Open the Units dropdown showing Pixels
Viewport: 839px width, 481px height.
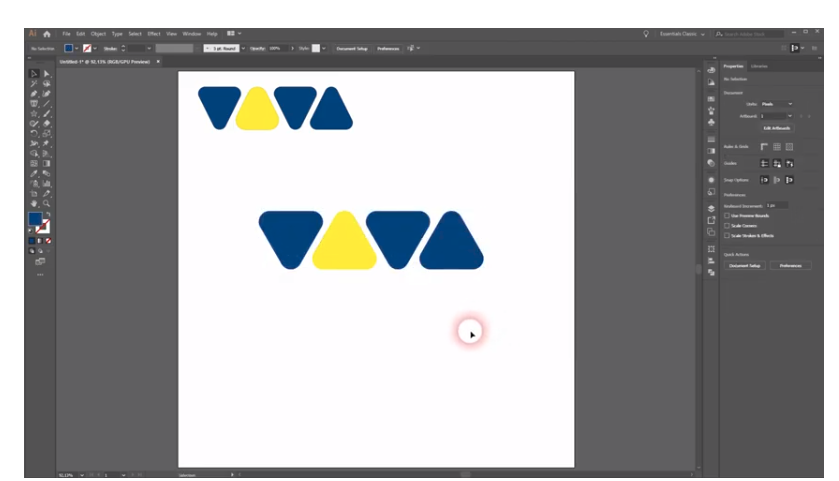click(x=776, y=103)
